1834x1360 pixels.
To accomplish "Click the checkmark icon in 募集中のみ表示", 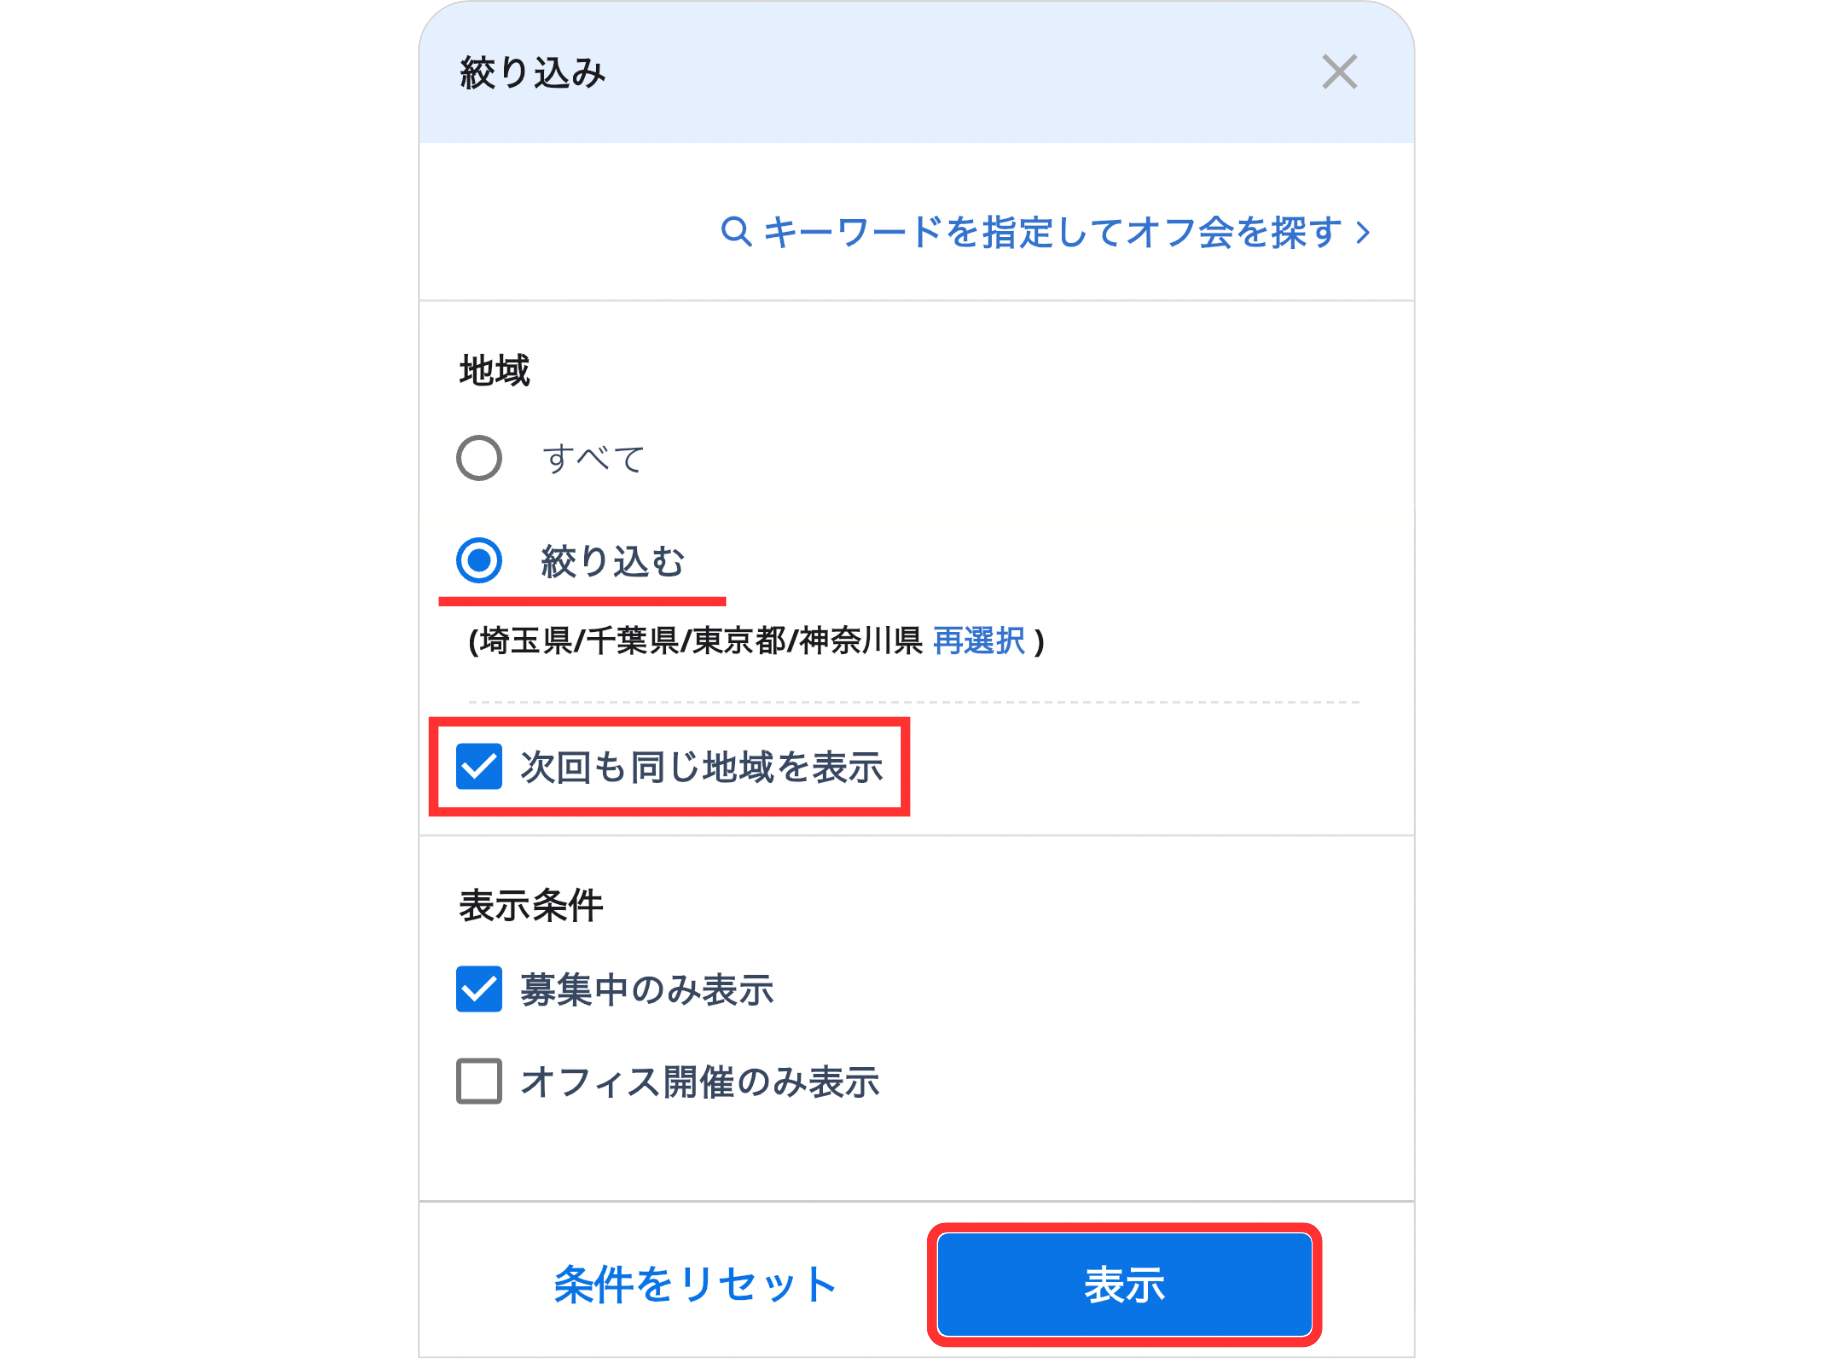I will coord(479,989).
